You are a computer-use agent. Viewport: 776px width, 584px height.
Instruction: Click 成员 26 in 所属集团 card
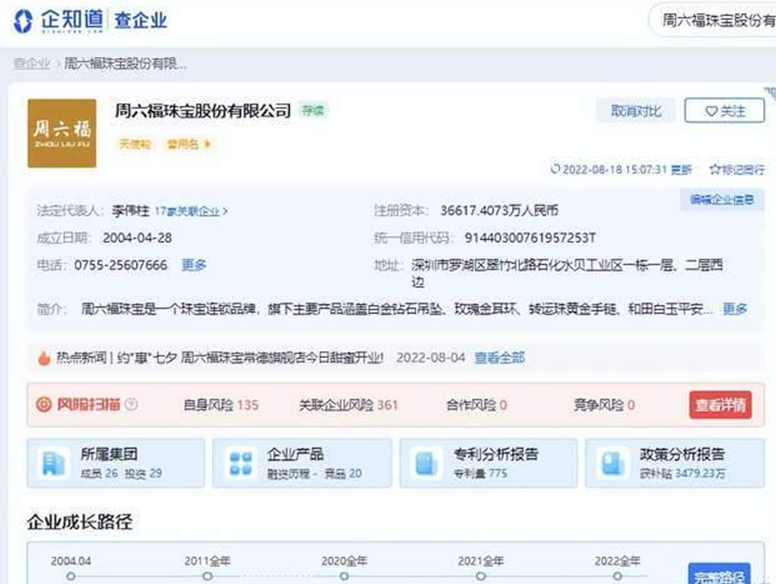(99, 473)
